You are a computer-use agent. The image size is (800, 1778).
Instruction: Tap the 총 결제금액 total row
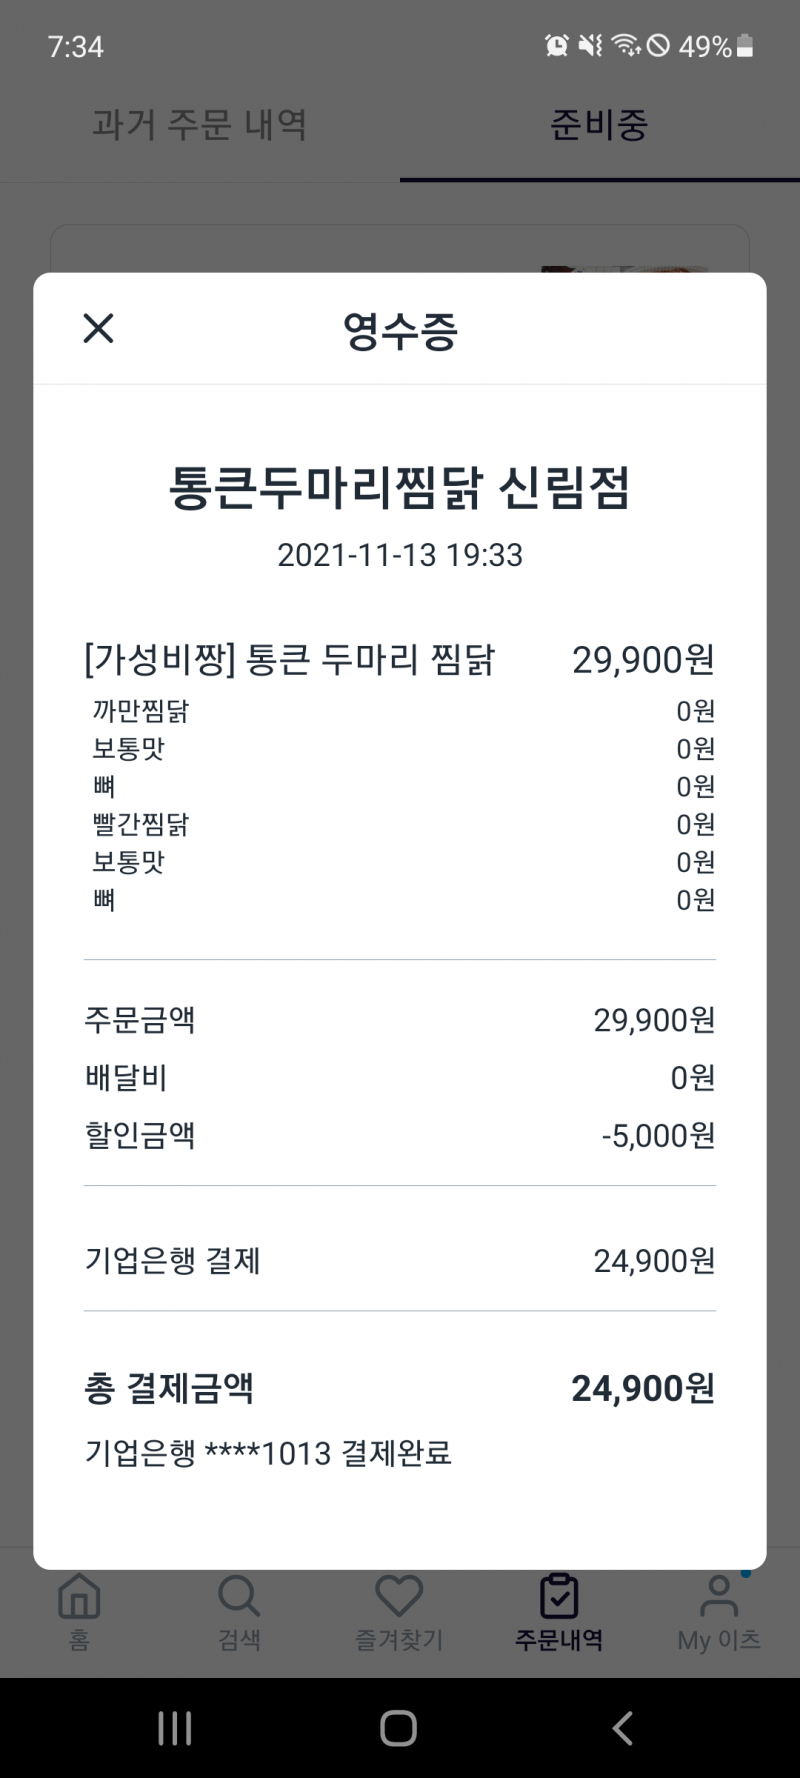point(400,1388)
